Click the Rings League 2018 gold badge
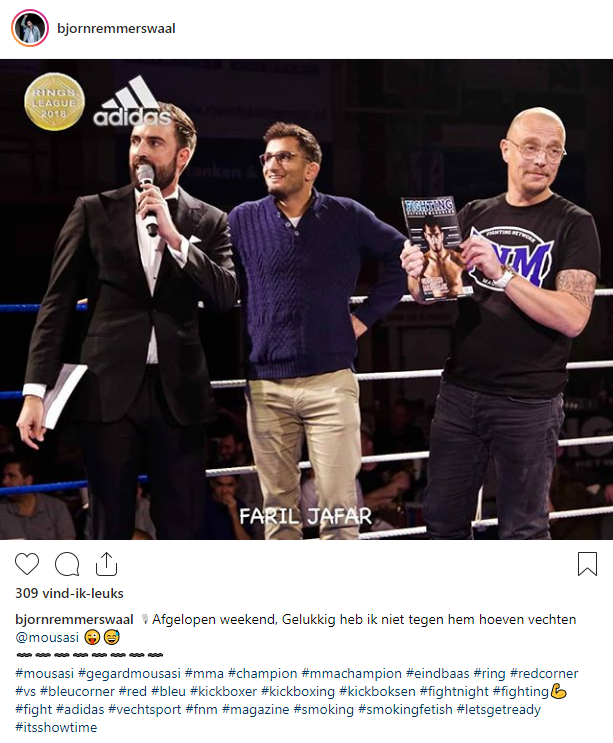The image size is (613, 743). [x=54, y=101]
